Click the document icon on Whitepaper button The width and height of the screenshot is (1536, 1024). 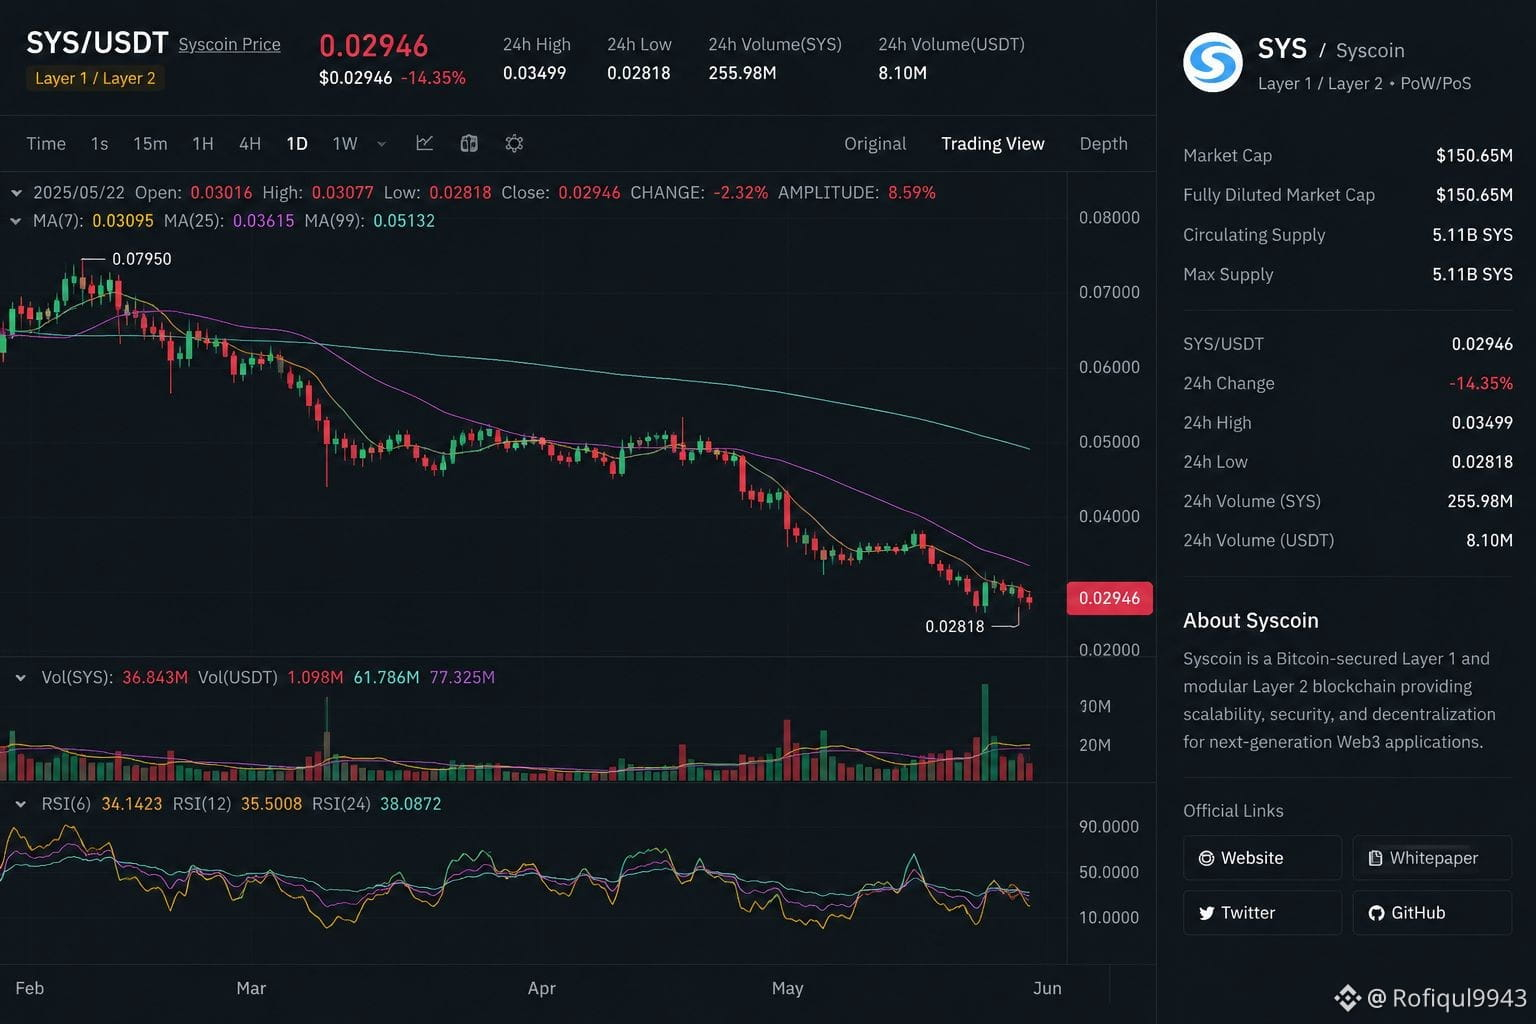click(1376, 858)
